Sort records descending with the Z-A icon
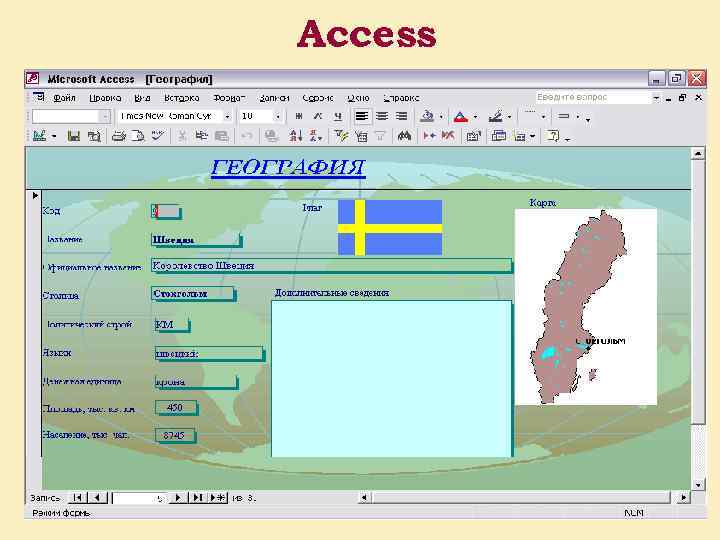Screen dimensions: 720x540 pyautogui.click(x=315, y=136)
